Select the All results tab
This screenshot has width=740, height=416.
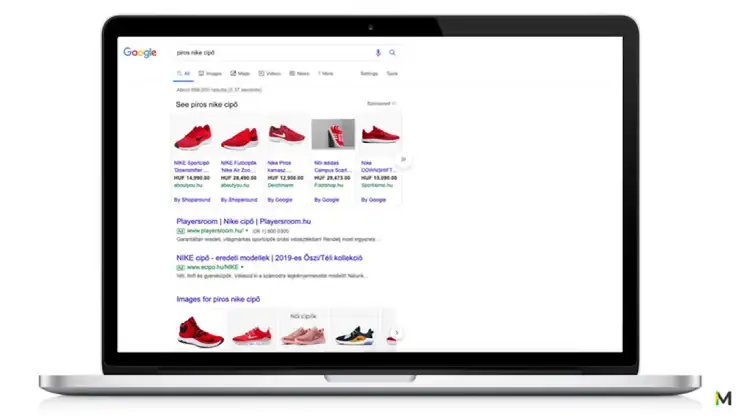[183, 74]
